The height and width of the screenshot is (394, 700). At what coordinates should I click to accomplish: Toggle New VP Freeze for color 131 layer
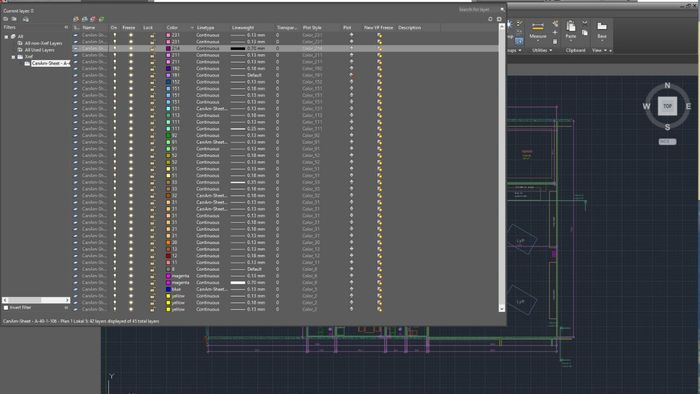click(379, 108)
